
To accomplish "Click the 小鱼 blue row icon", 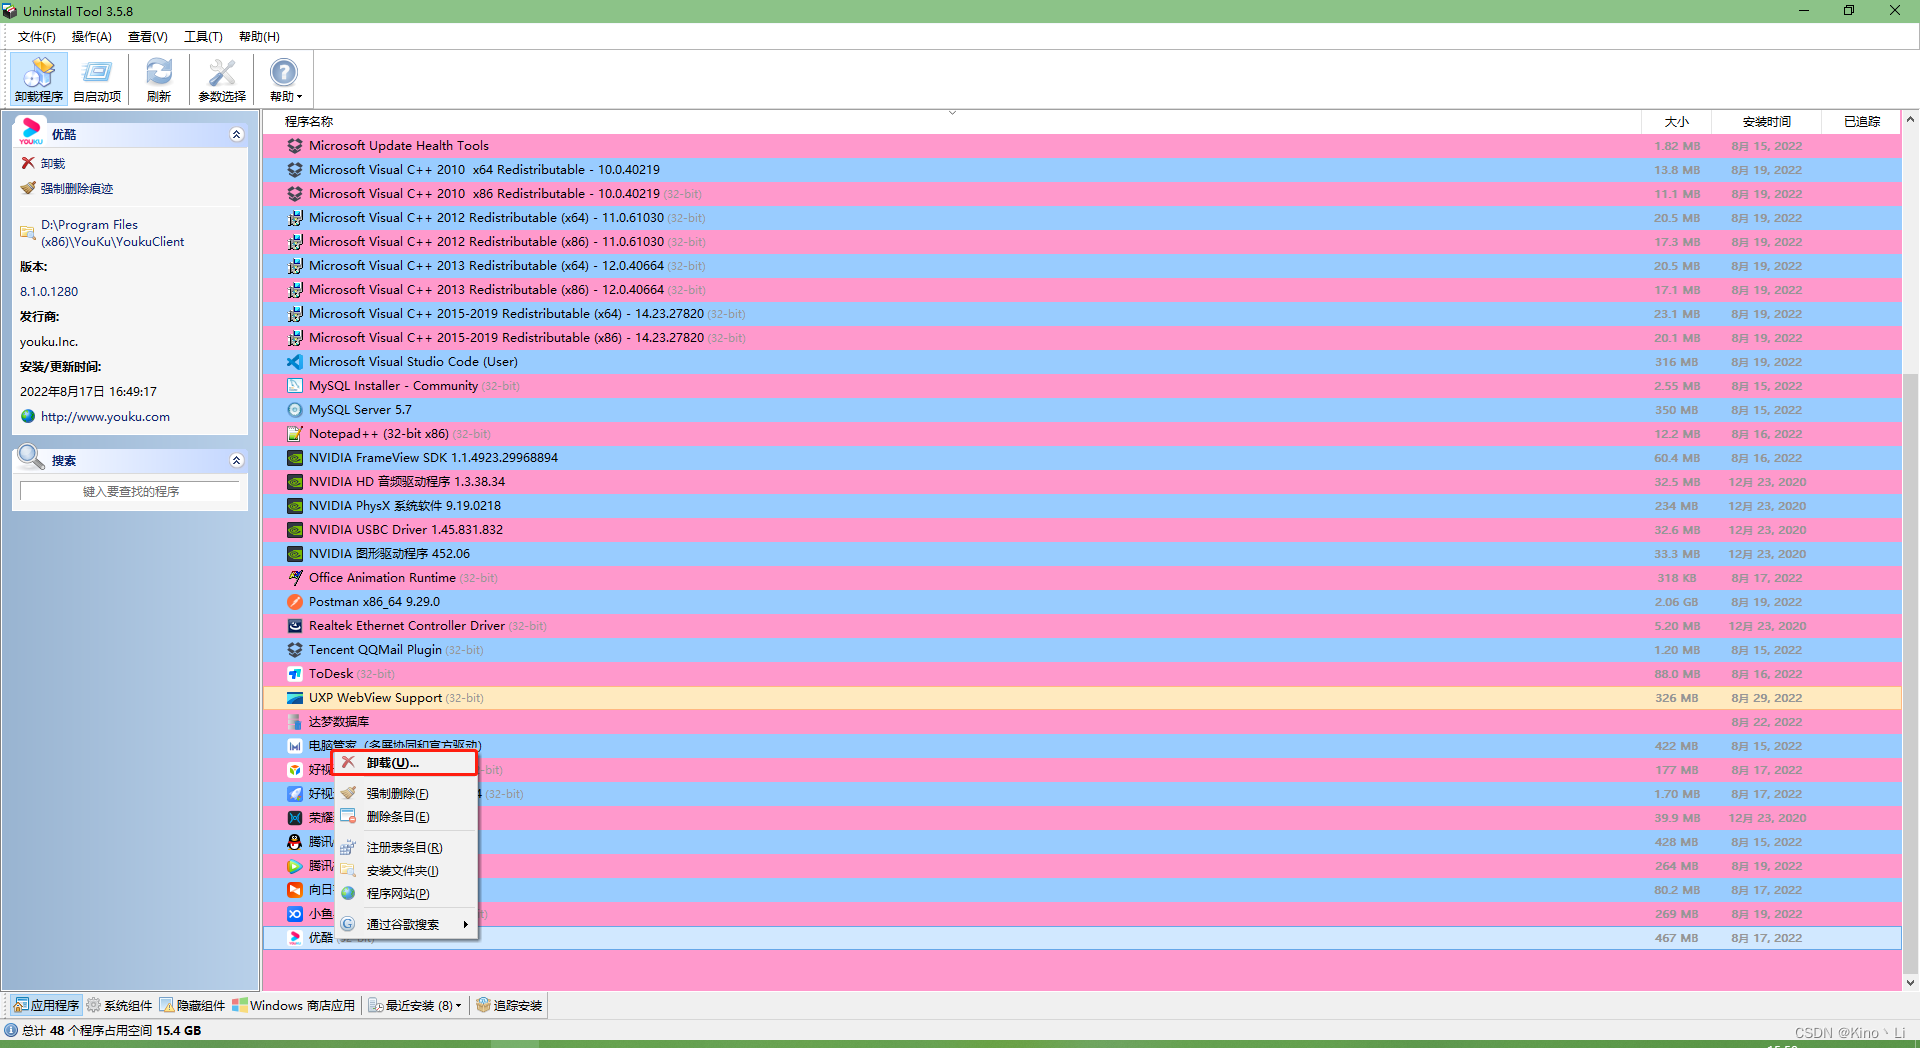I will tap(295, 914).
